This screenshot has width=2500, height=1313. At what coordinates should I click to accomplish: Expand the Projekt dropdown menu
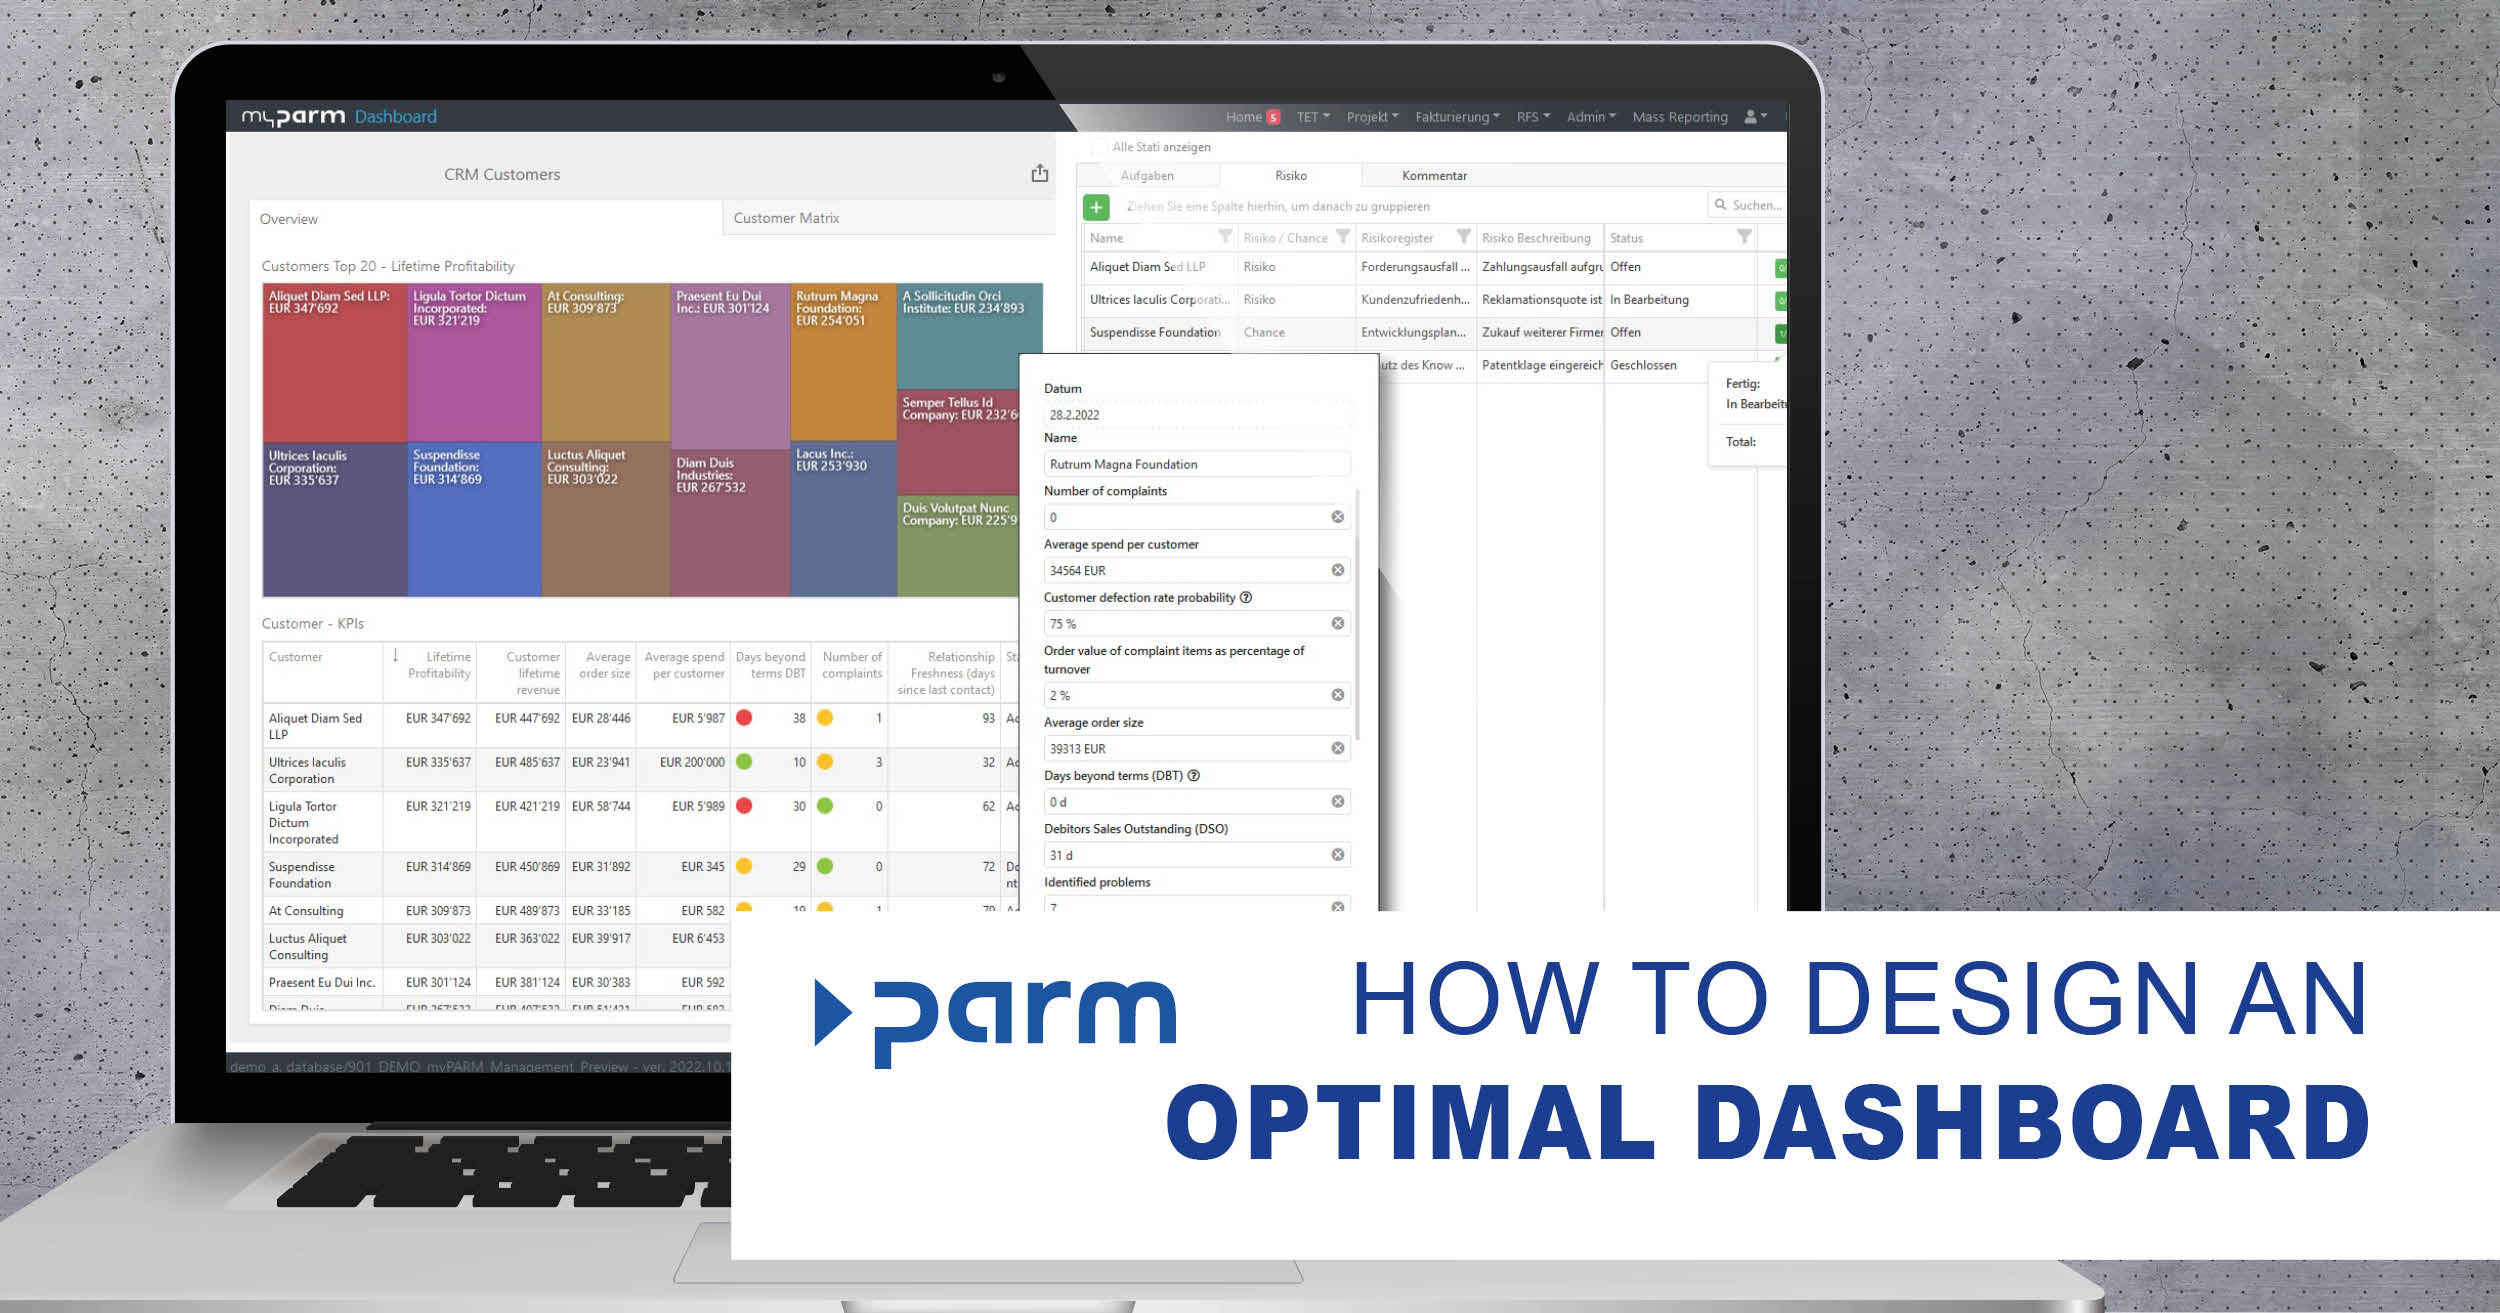point(1370,116)
